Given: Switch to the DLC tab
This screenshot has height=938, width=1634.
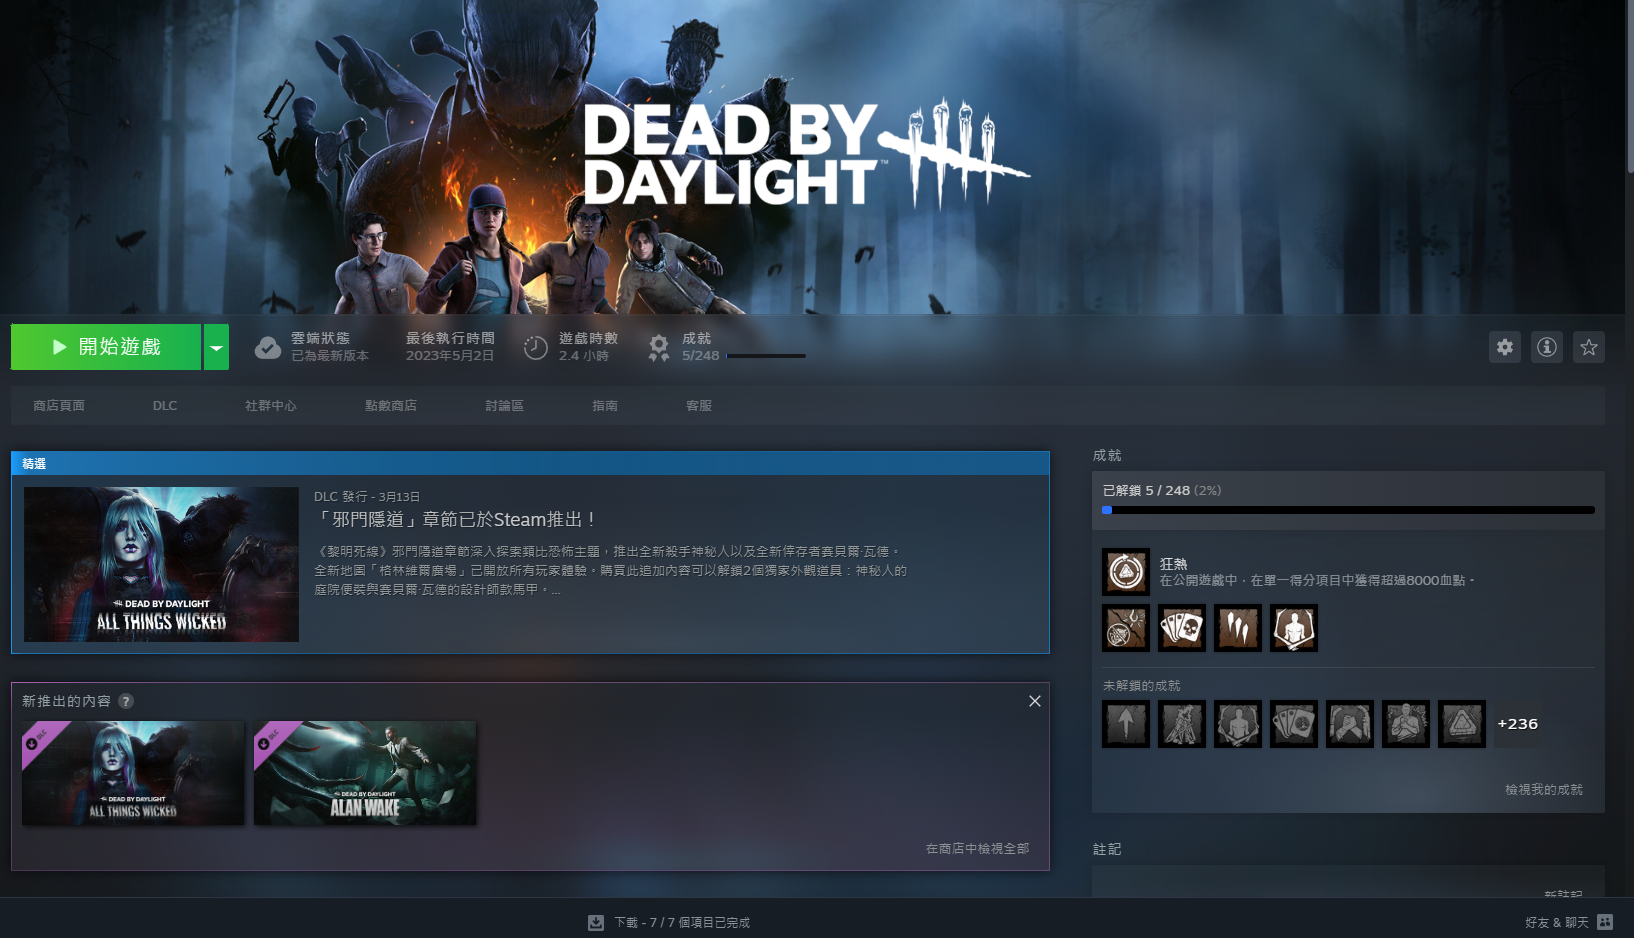Looking at the screenshot, I should 165,406.
